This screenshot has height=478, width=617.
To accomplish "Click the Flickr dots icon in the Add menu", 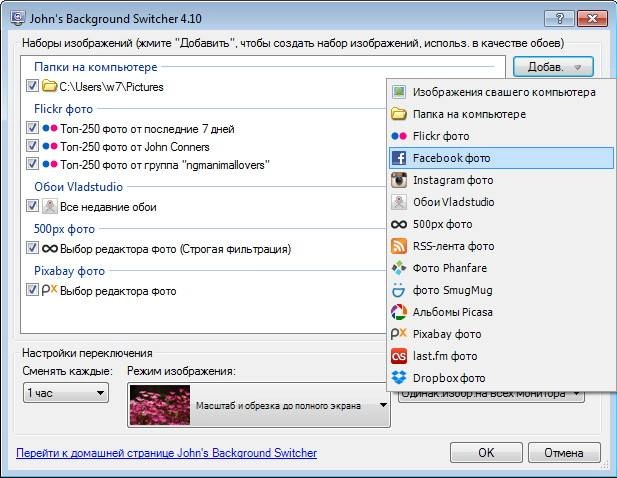I will coord(399,136).
